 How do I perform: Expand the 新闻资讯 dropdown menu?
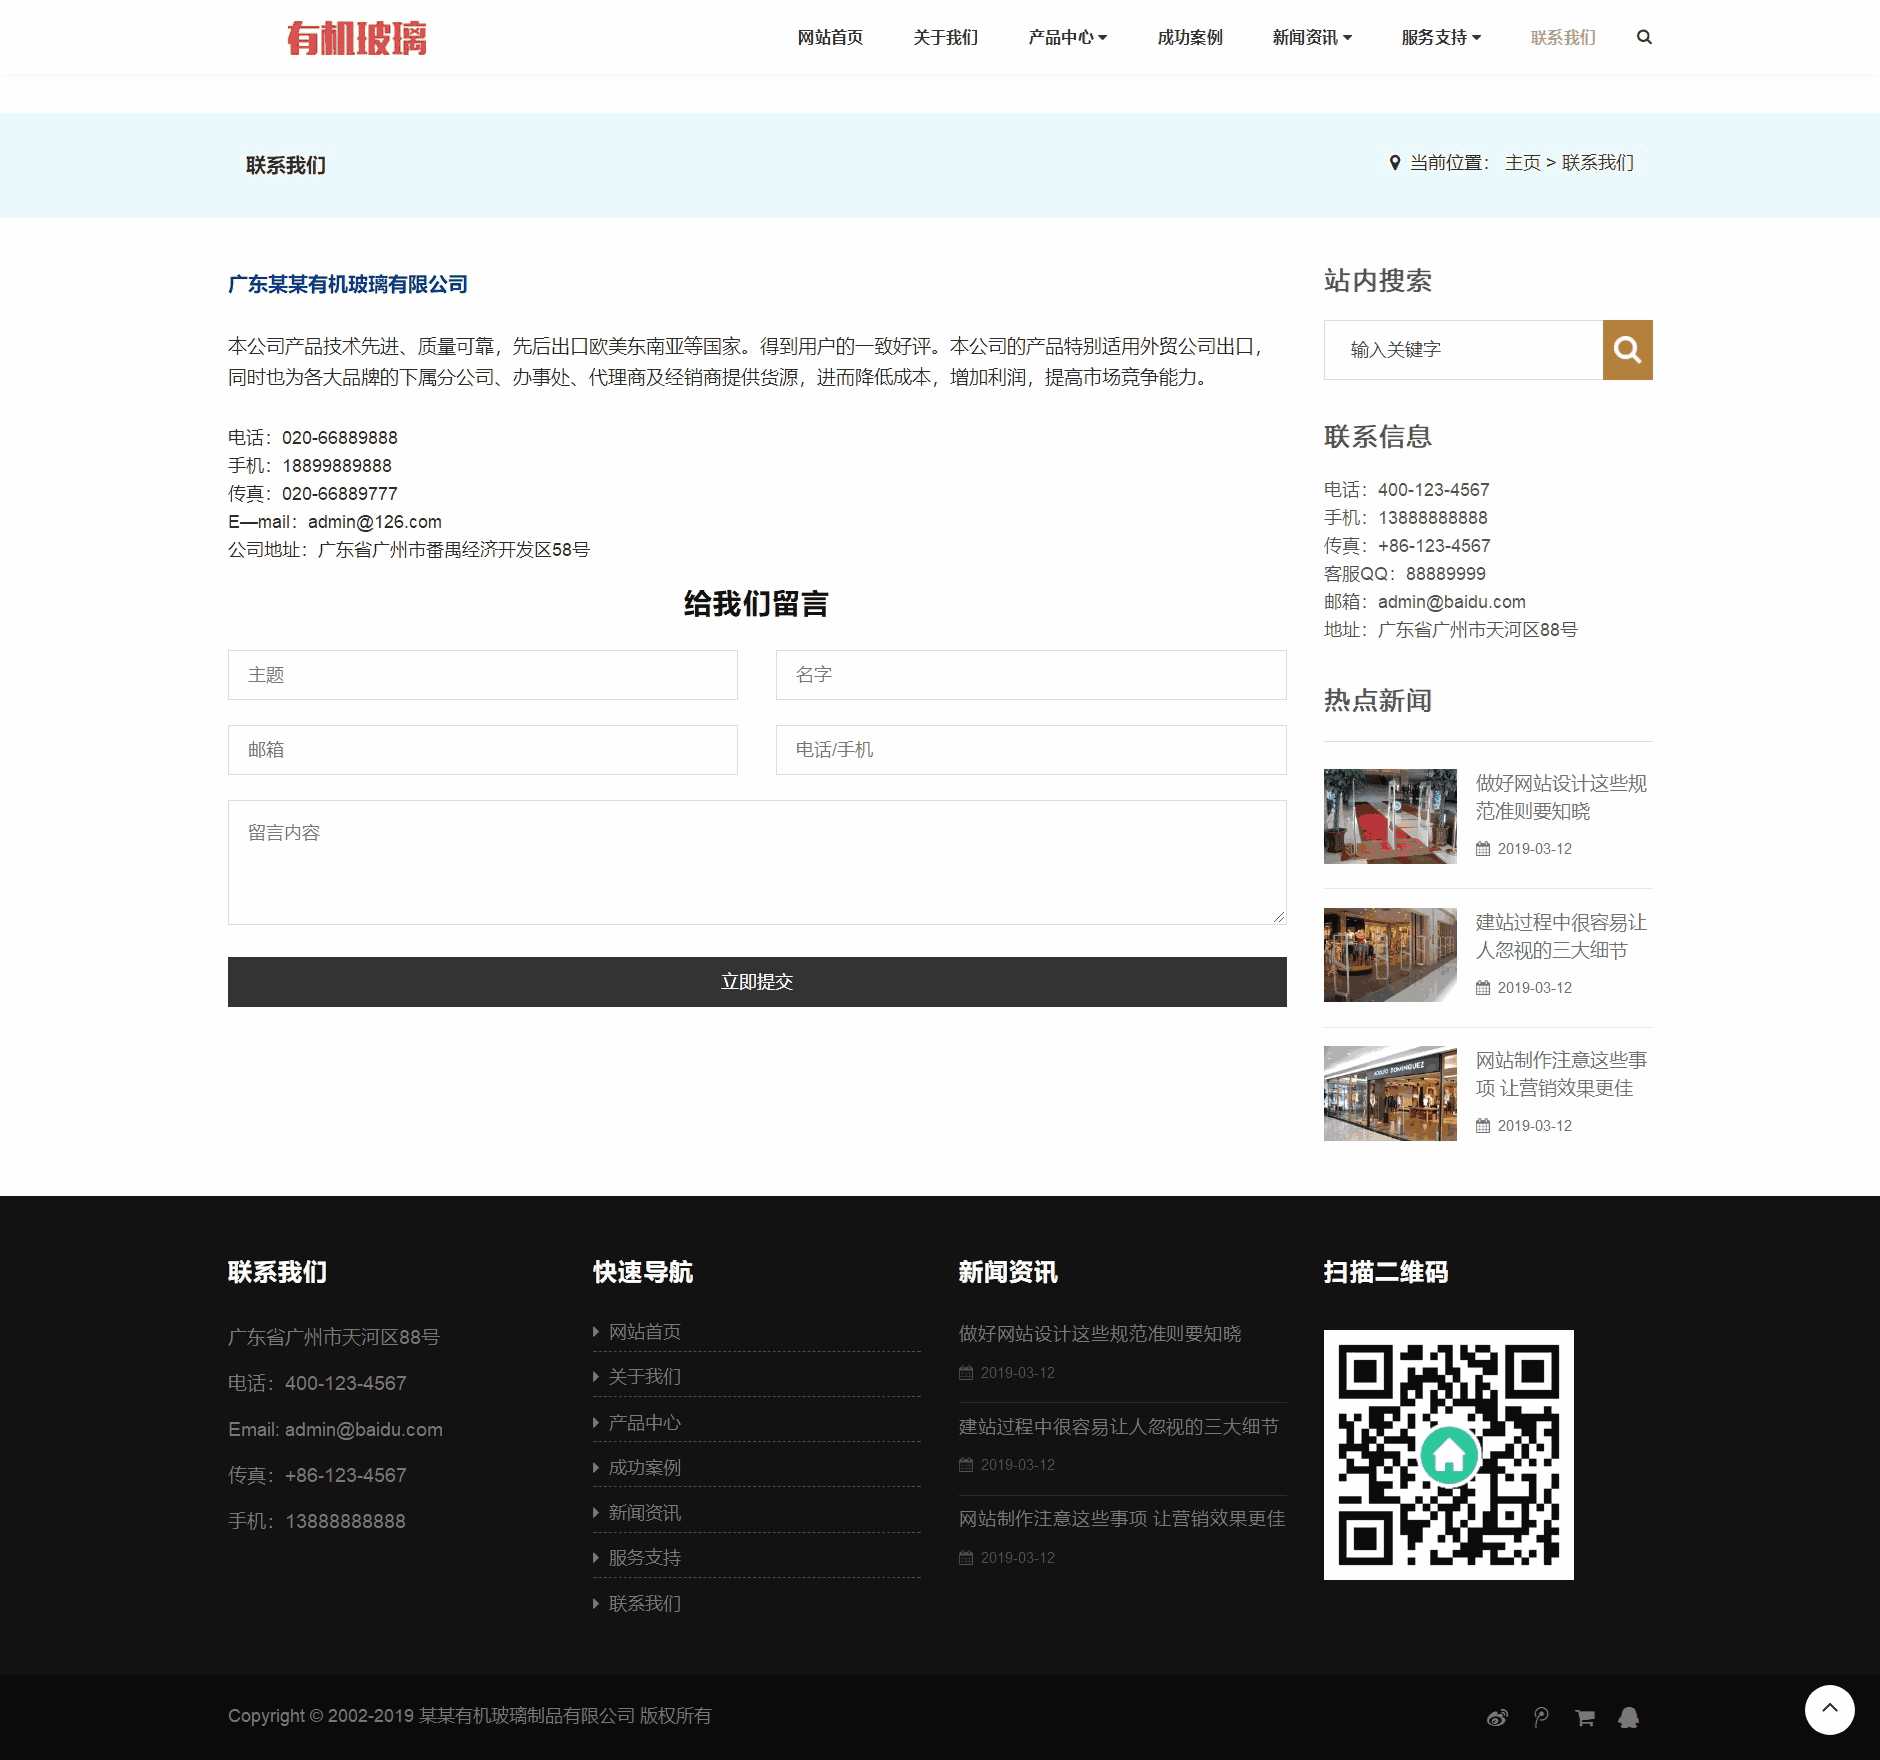pyautogui.click(x=1310, y=37)
